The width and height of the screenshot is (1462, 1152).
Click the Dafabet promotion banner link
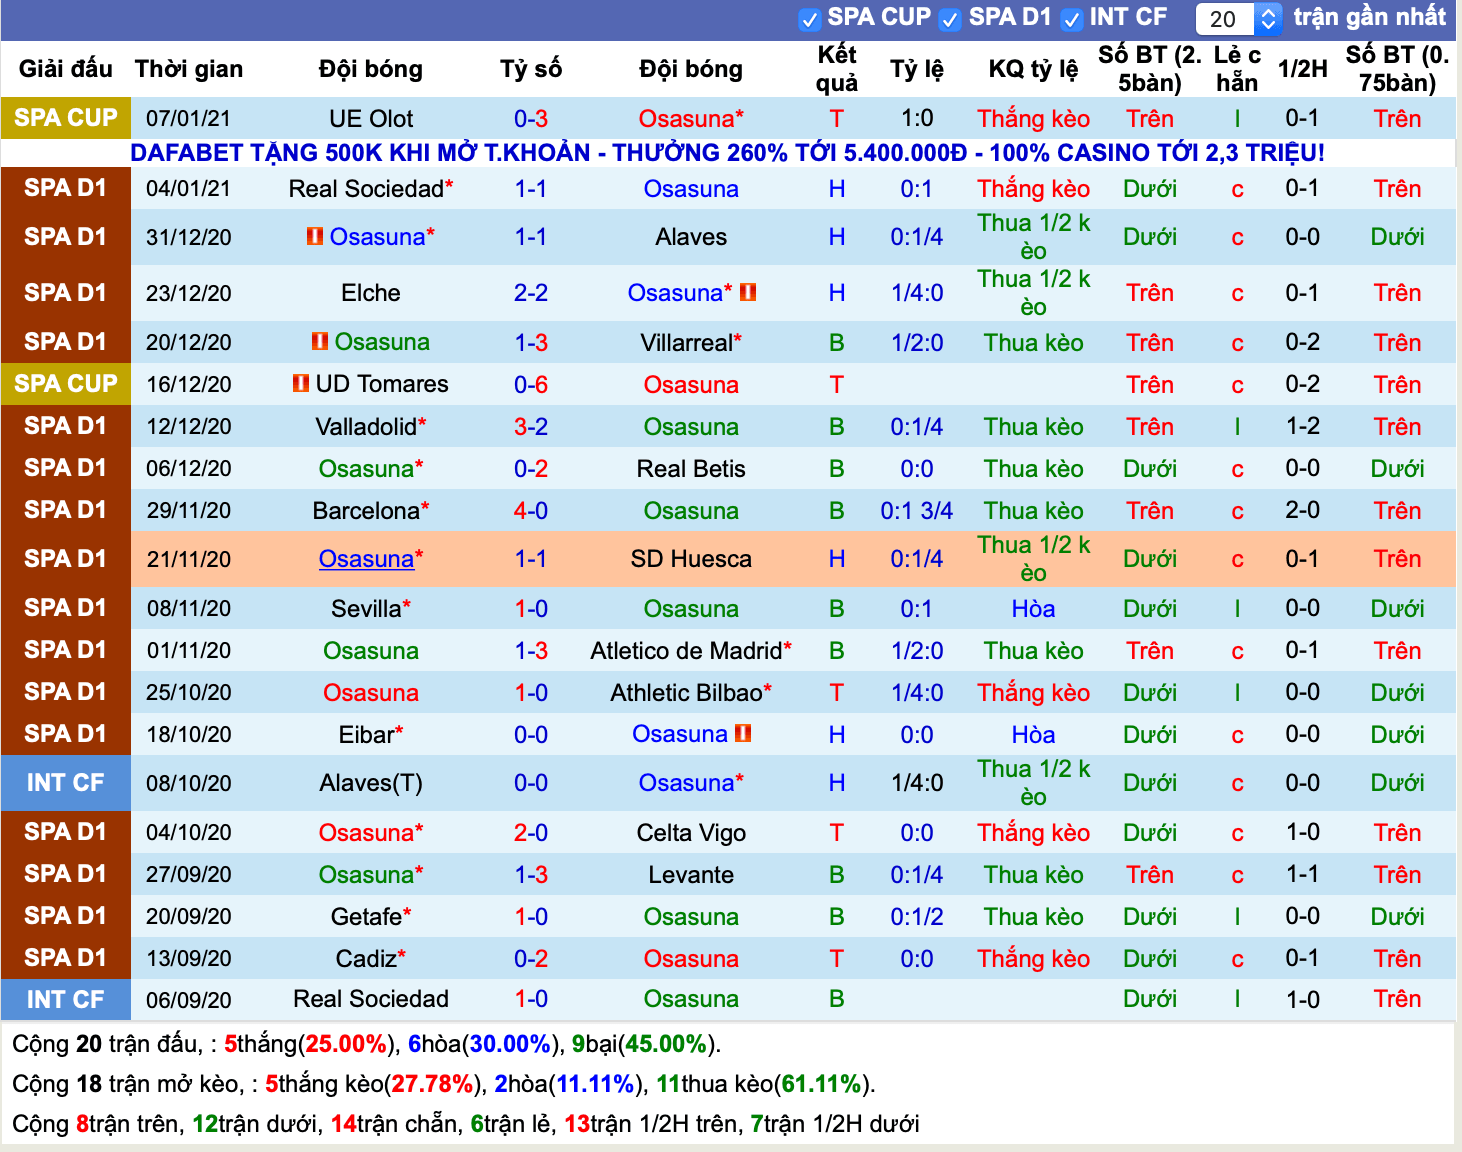point(727,153)
